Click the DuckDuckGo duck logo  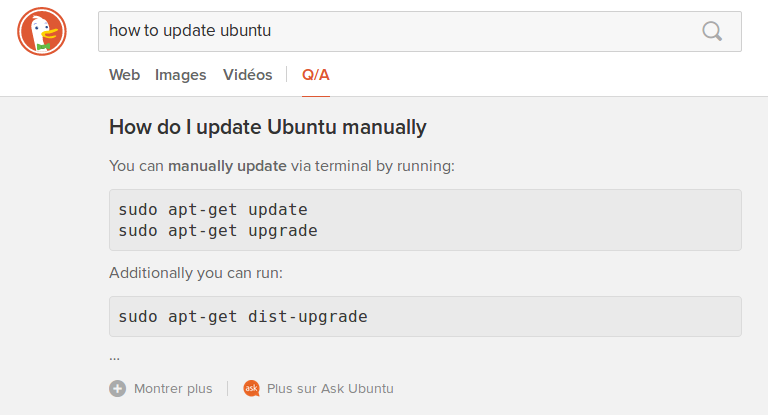40,31
